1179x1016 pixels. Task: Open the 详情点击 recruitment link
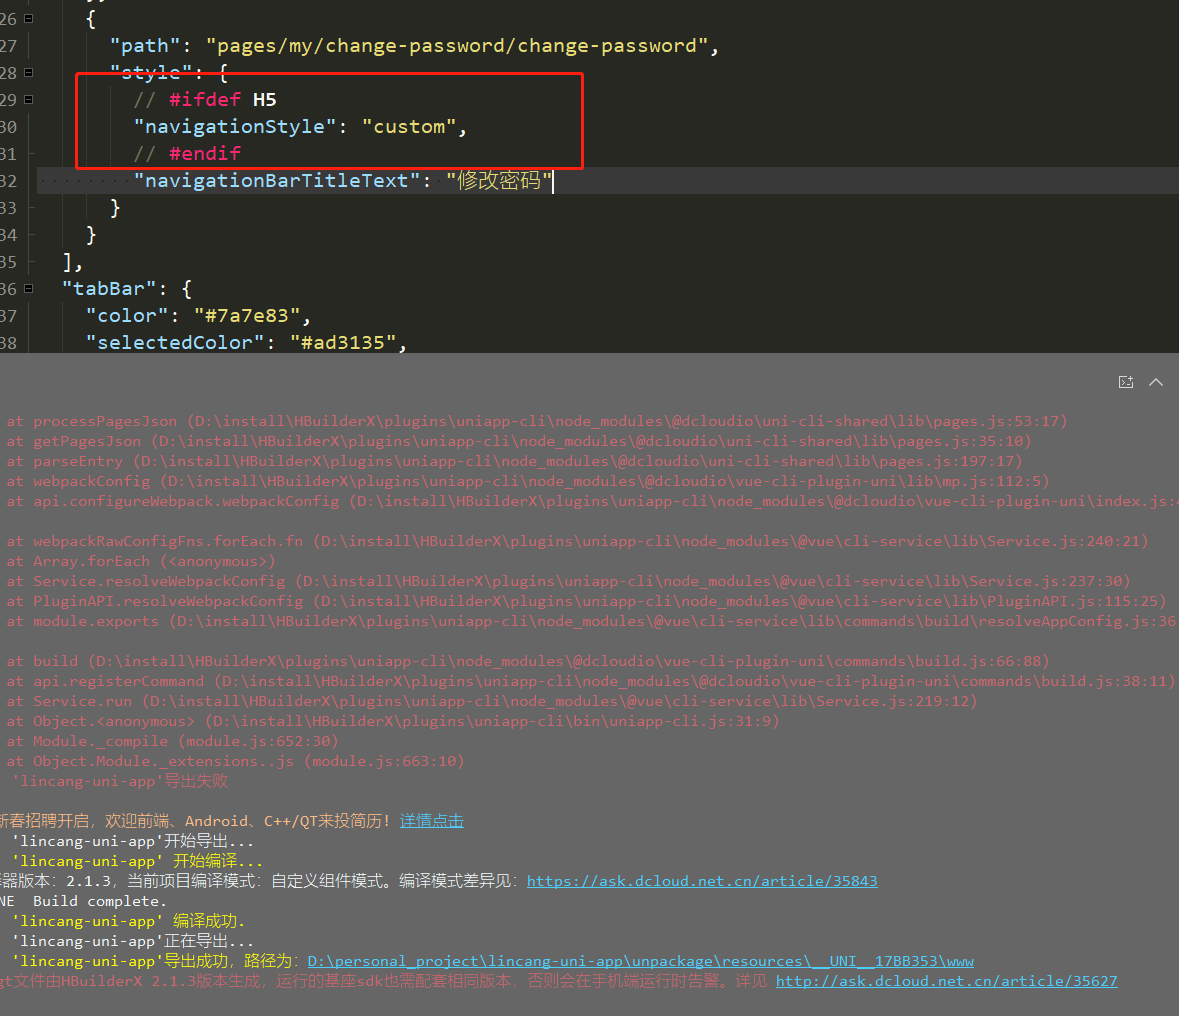[431, 820]
